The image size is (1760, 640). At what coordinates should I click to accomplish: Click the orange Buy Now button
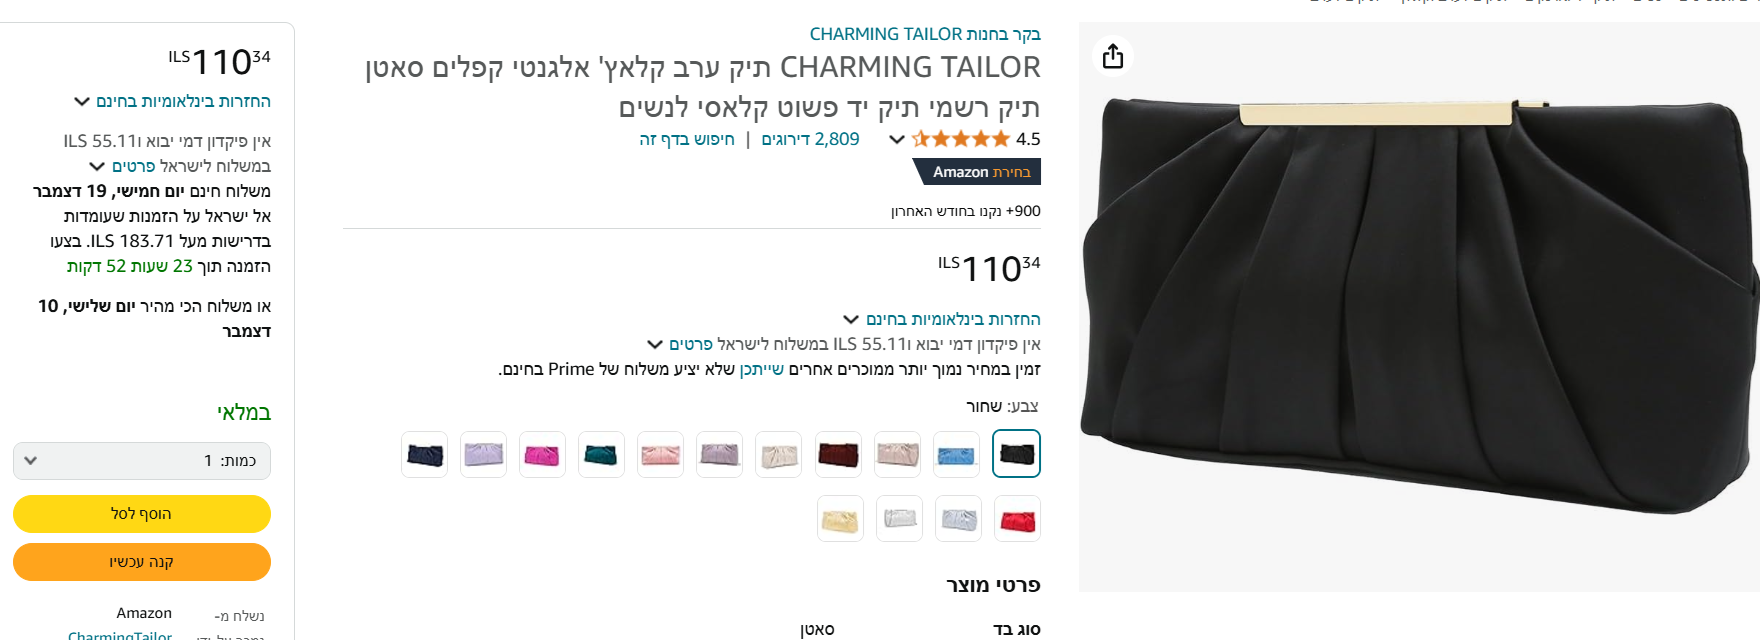coord(142,562)
